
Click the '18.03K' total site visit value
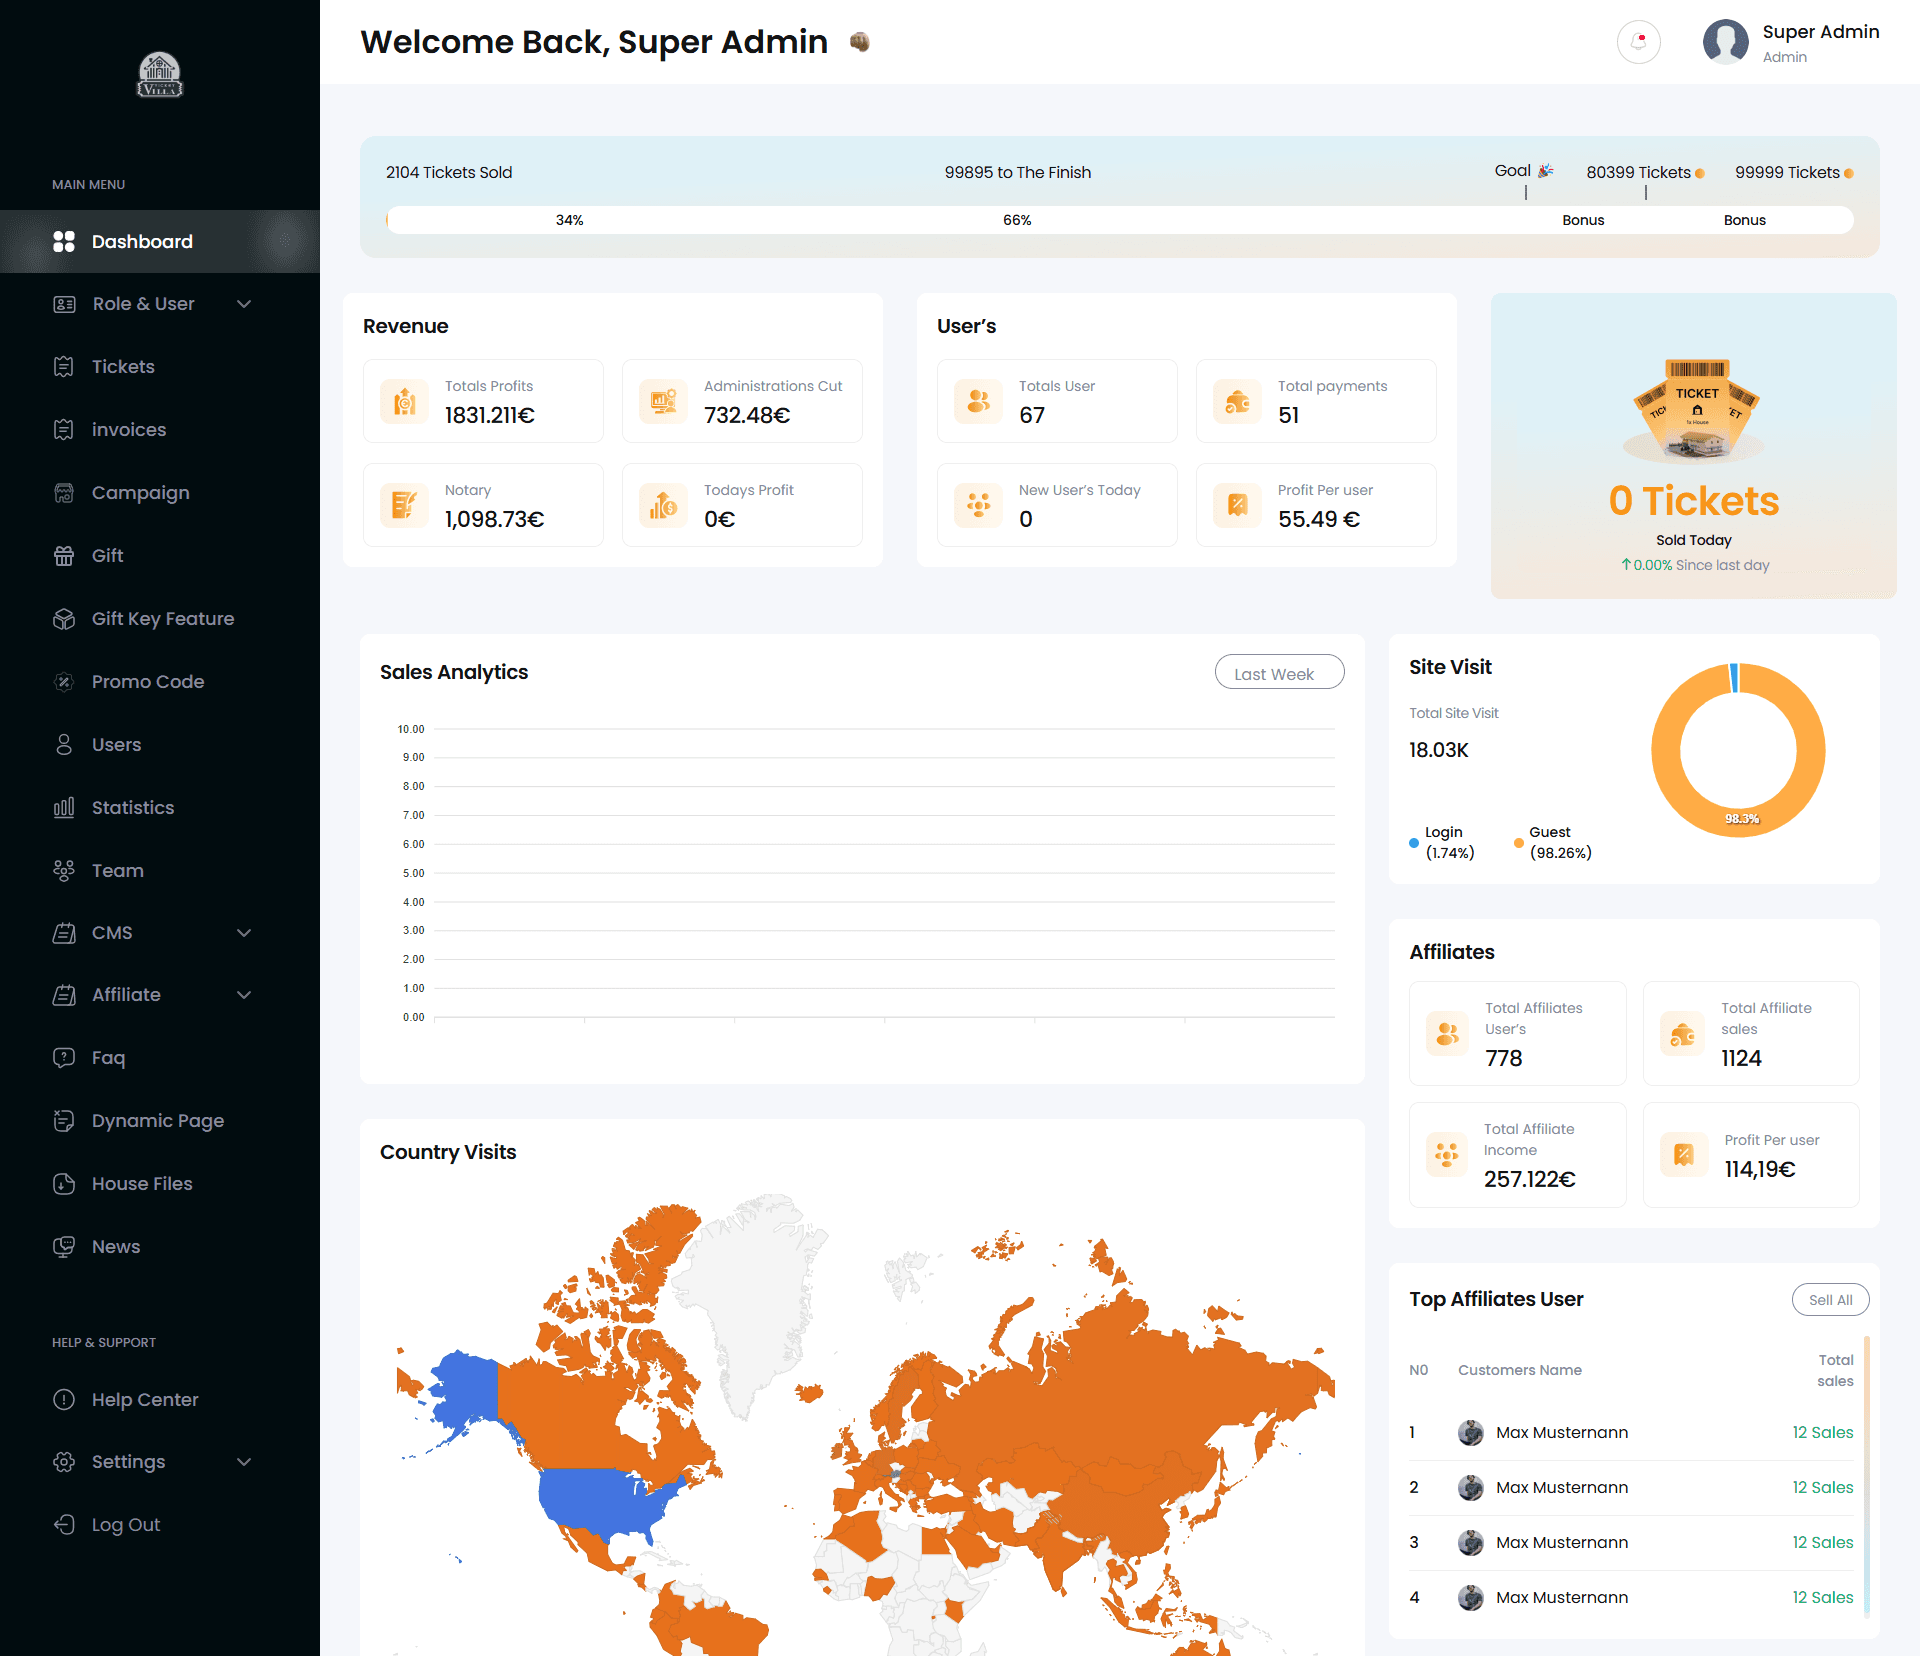1439,750
